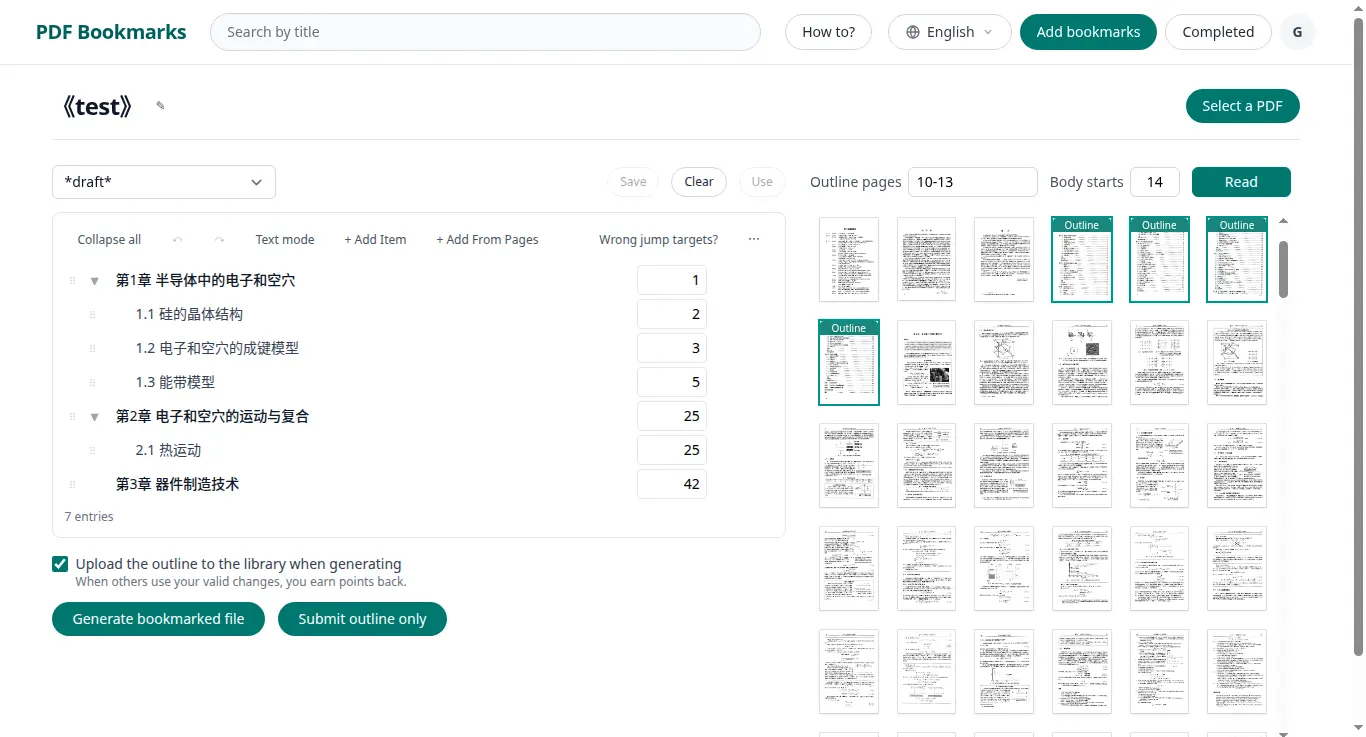Grab the drag handle of 1.3 能带模型
Viewport: 1366px width, 737px height.
[92, 383]
